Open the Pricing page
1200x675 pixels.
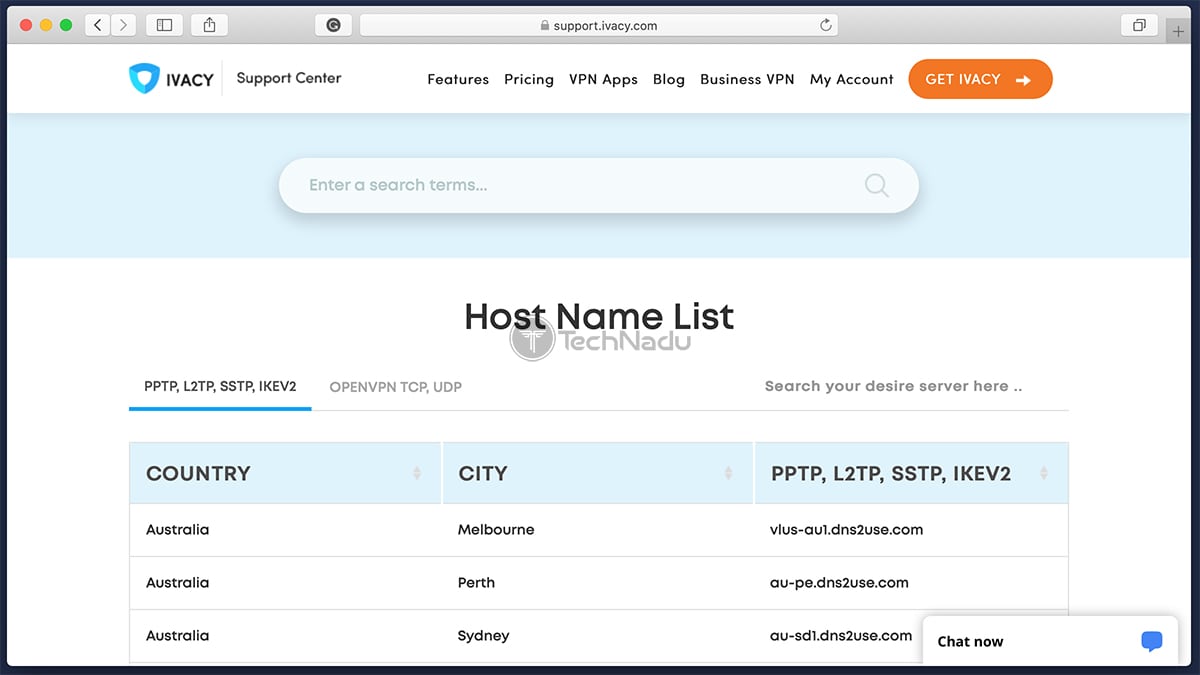click(x=529, y=80)
